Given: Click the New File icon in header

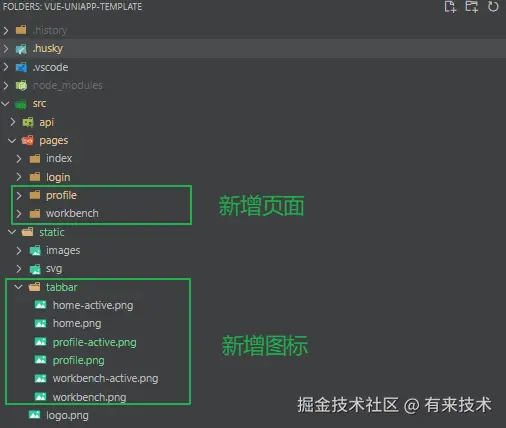Looking at the screenshot, I should pyautogui.click(x=450, y=7).
